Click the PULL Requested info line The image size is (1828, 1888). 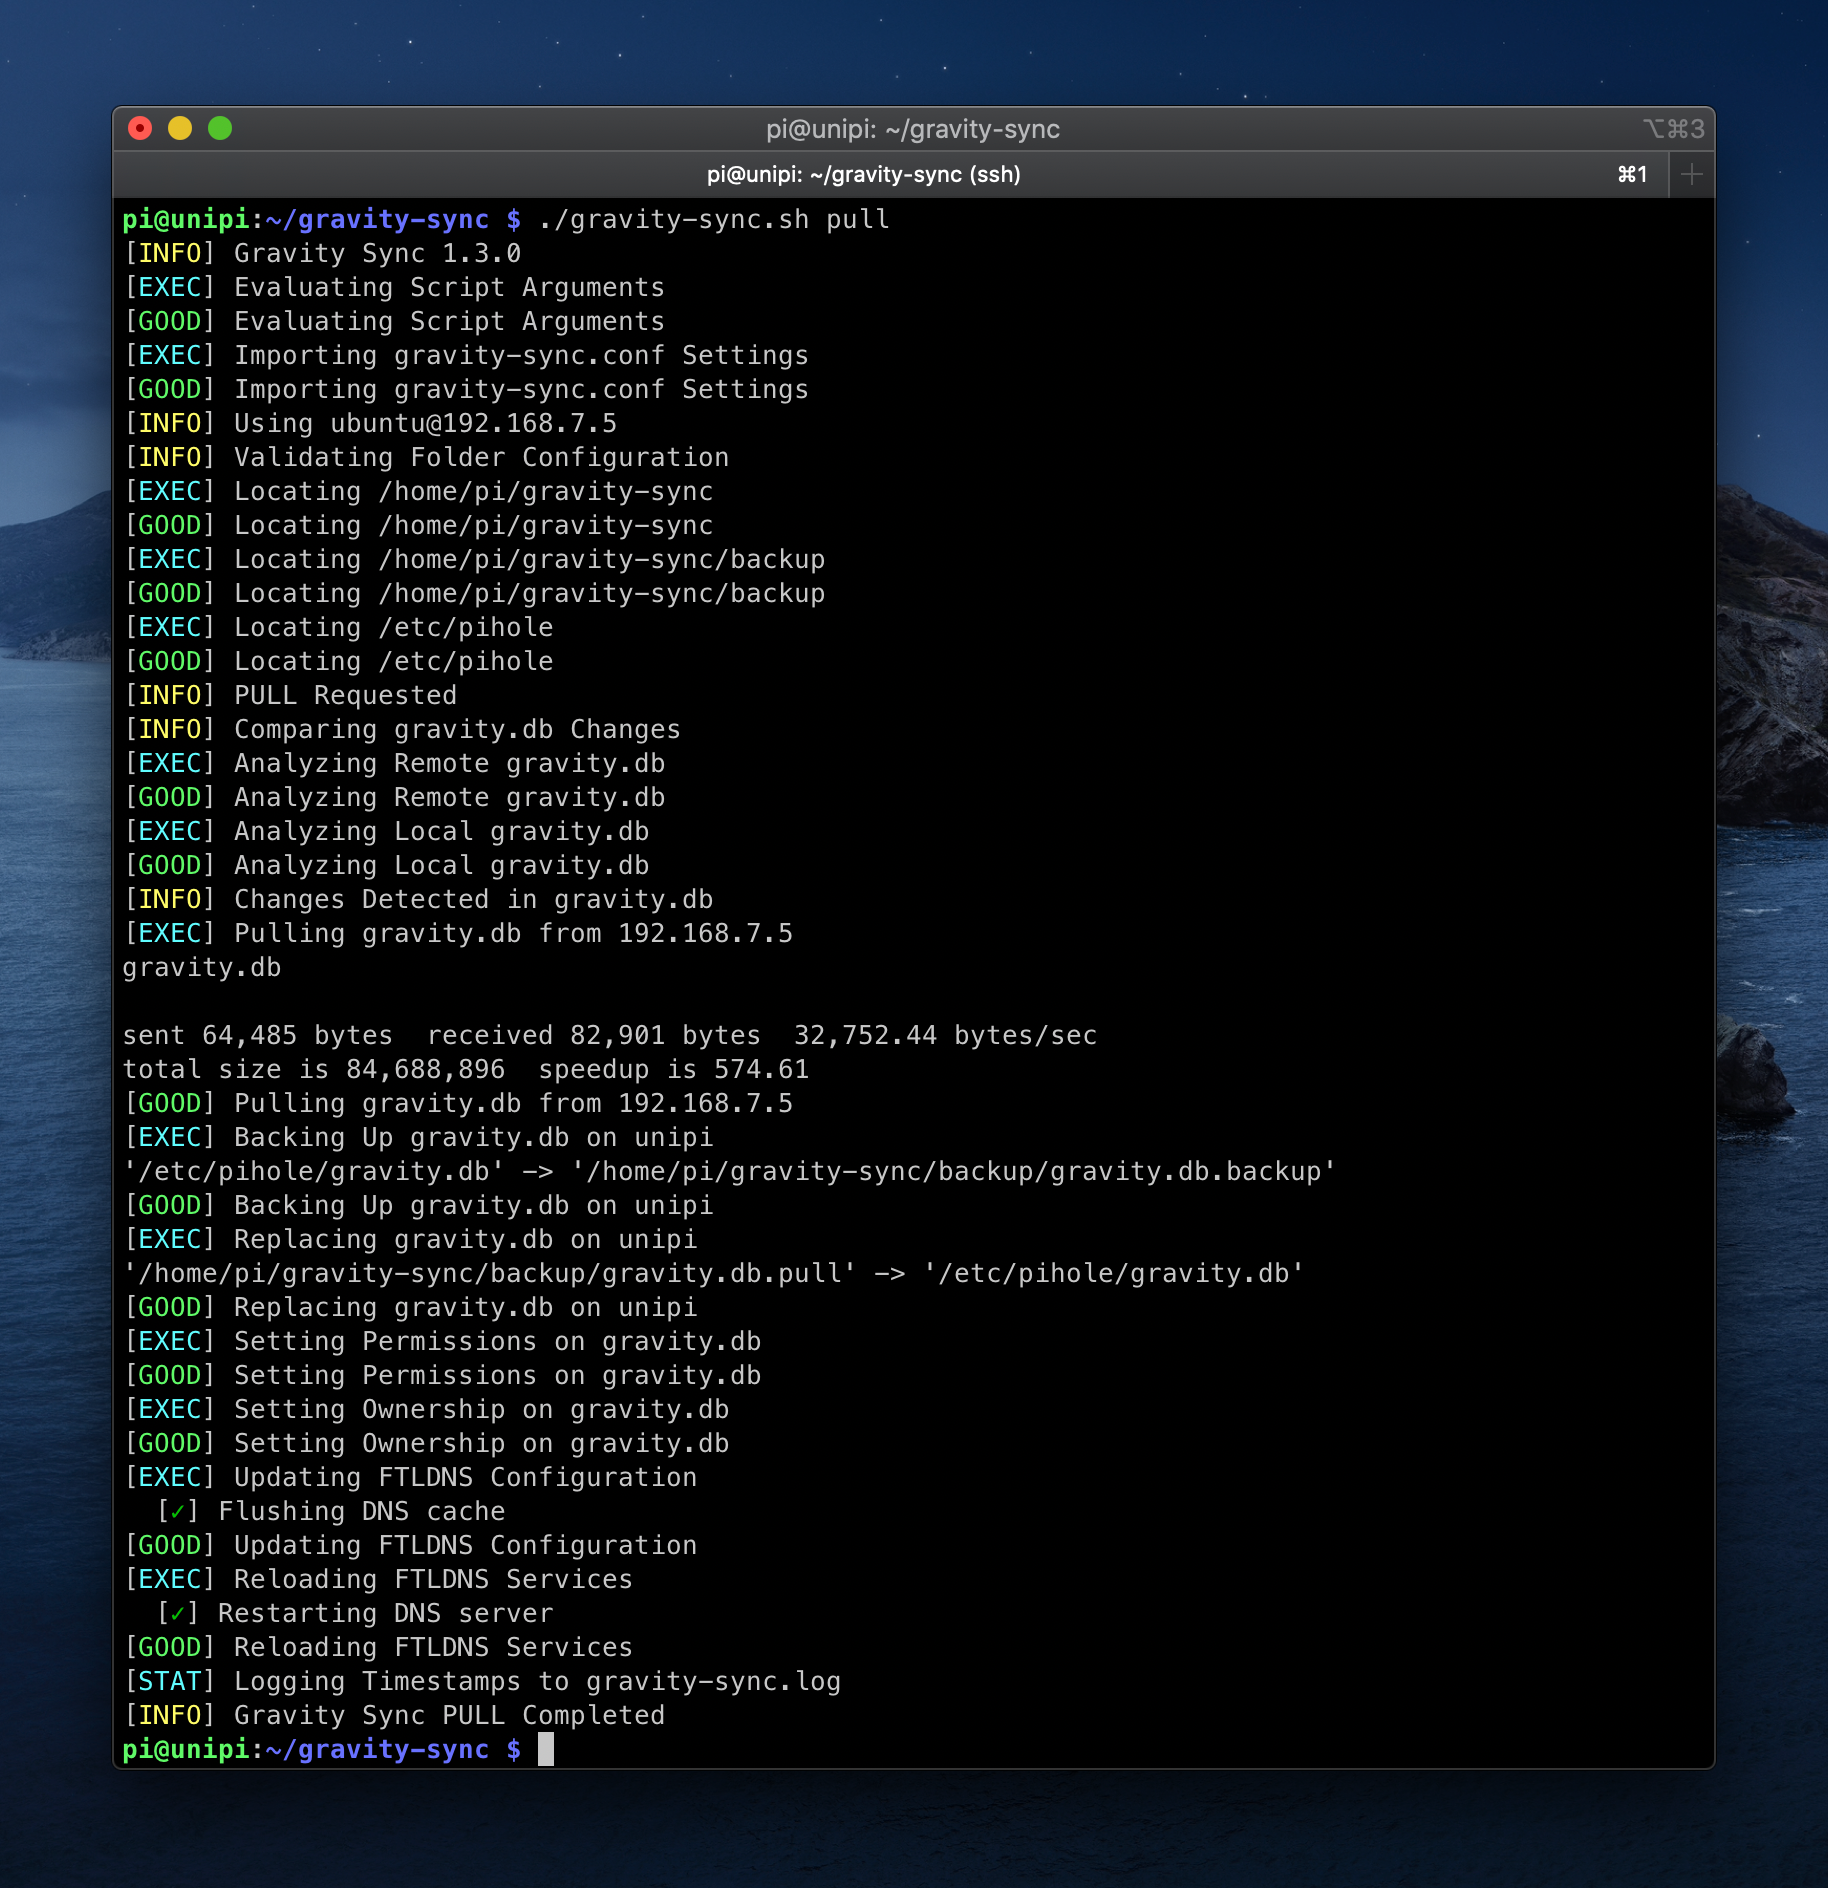point(290,696)
